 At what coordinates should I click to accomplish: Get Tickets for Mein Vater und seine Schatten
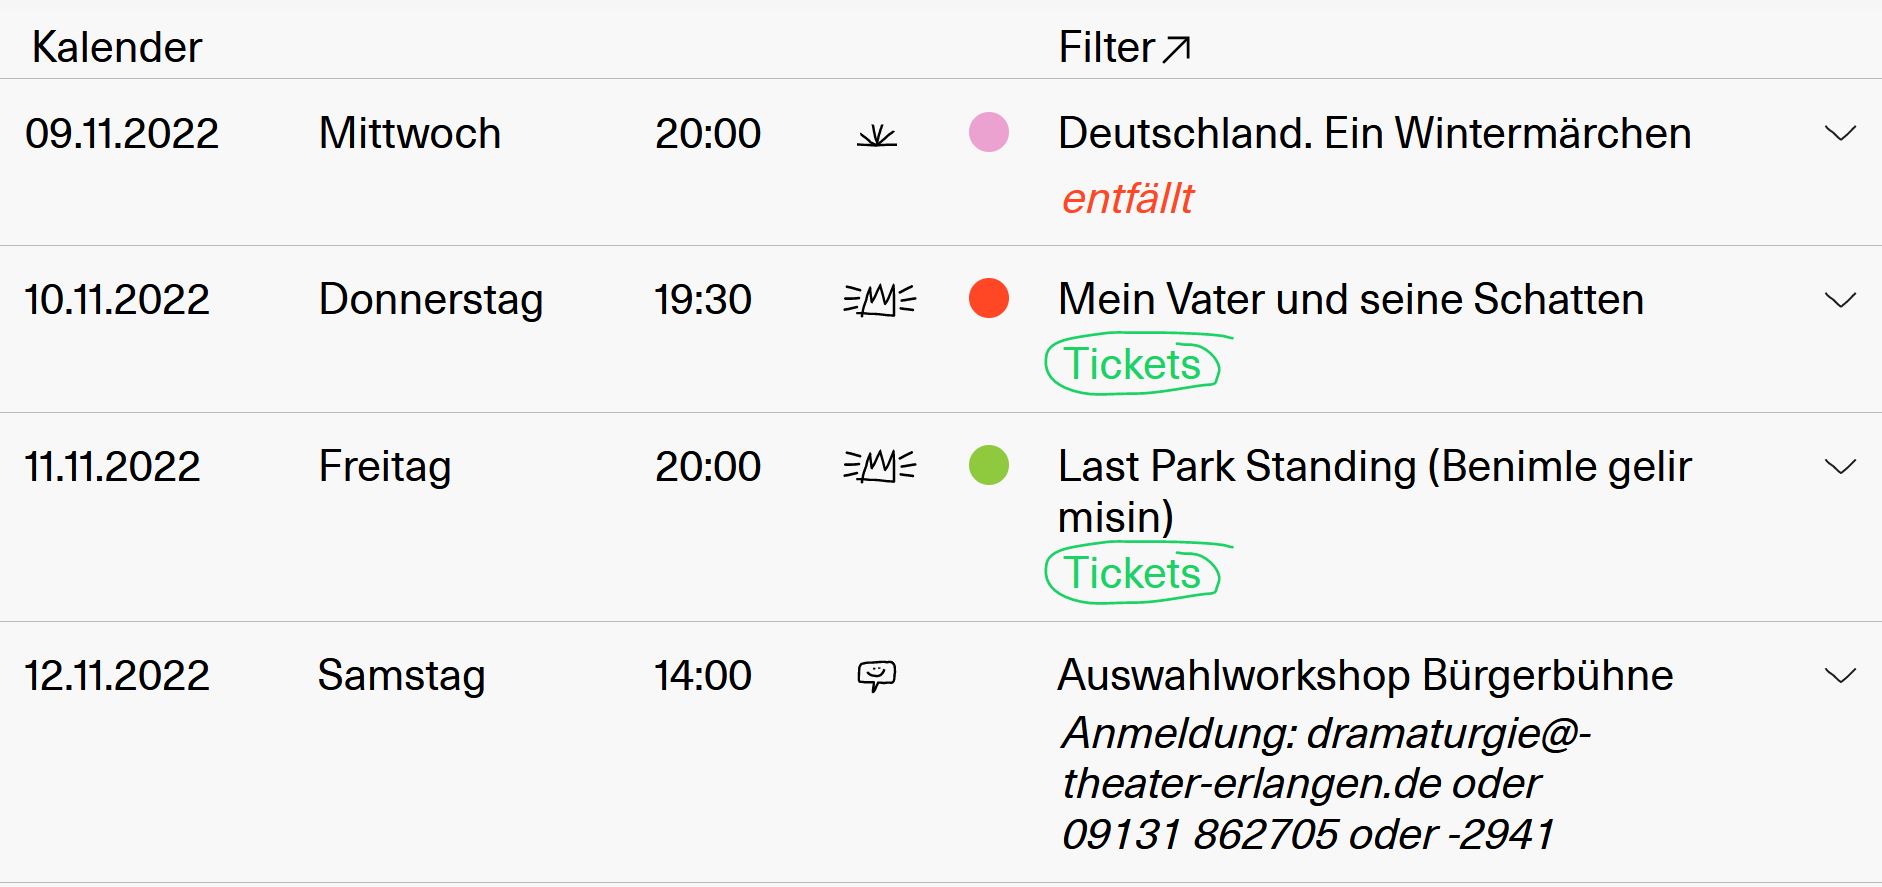pos(1132,364)
